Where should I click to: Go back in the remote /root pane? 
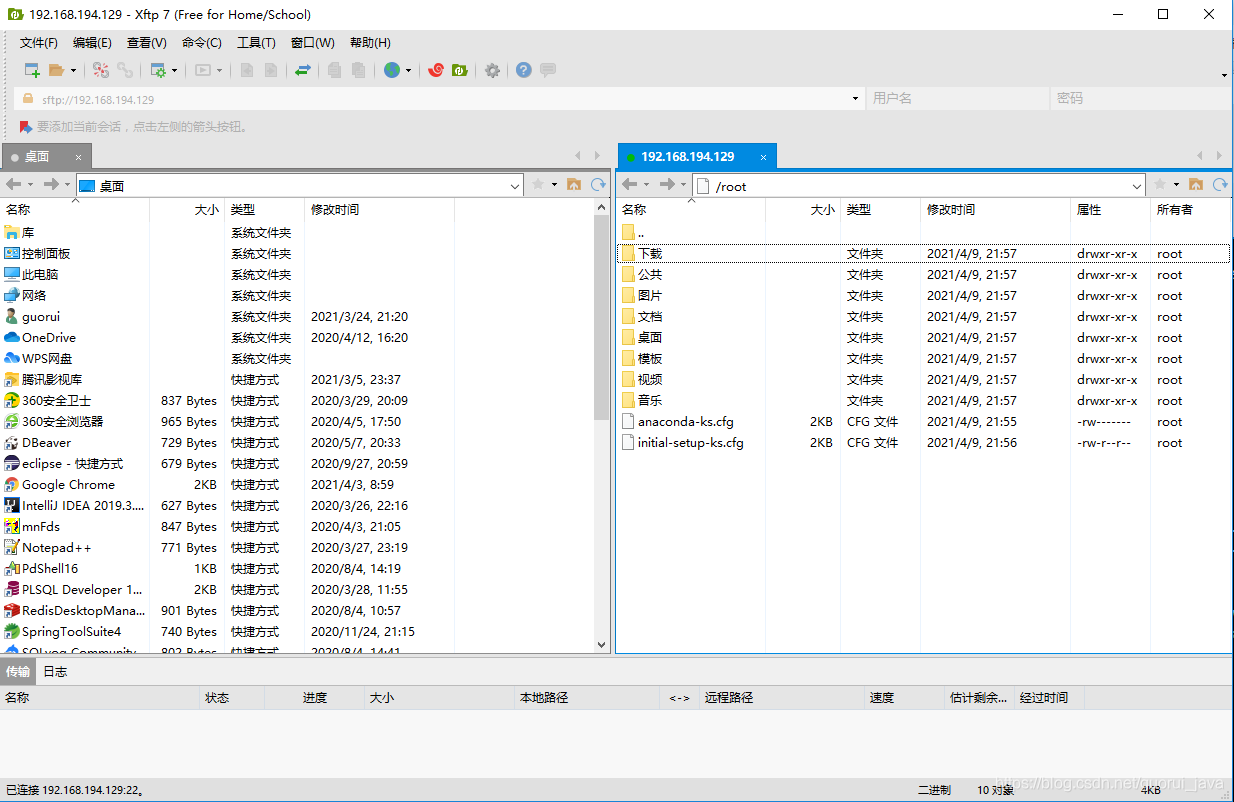pyautogui.click(x=630, y=185)
